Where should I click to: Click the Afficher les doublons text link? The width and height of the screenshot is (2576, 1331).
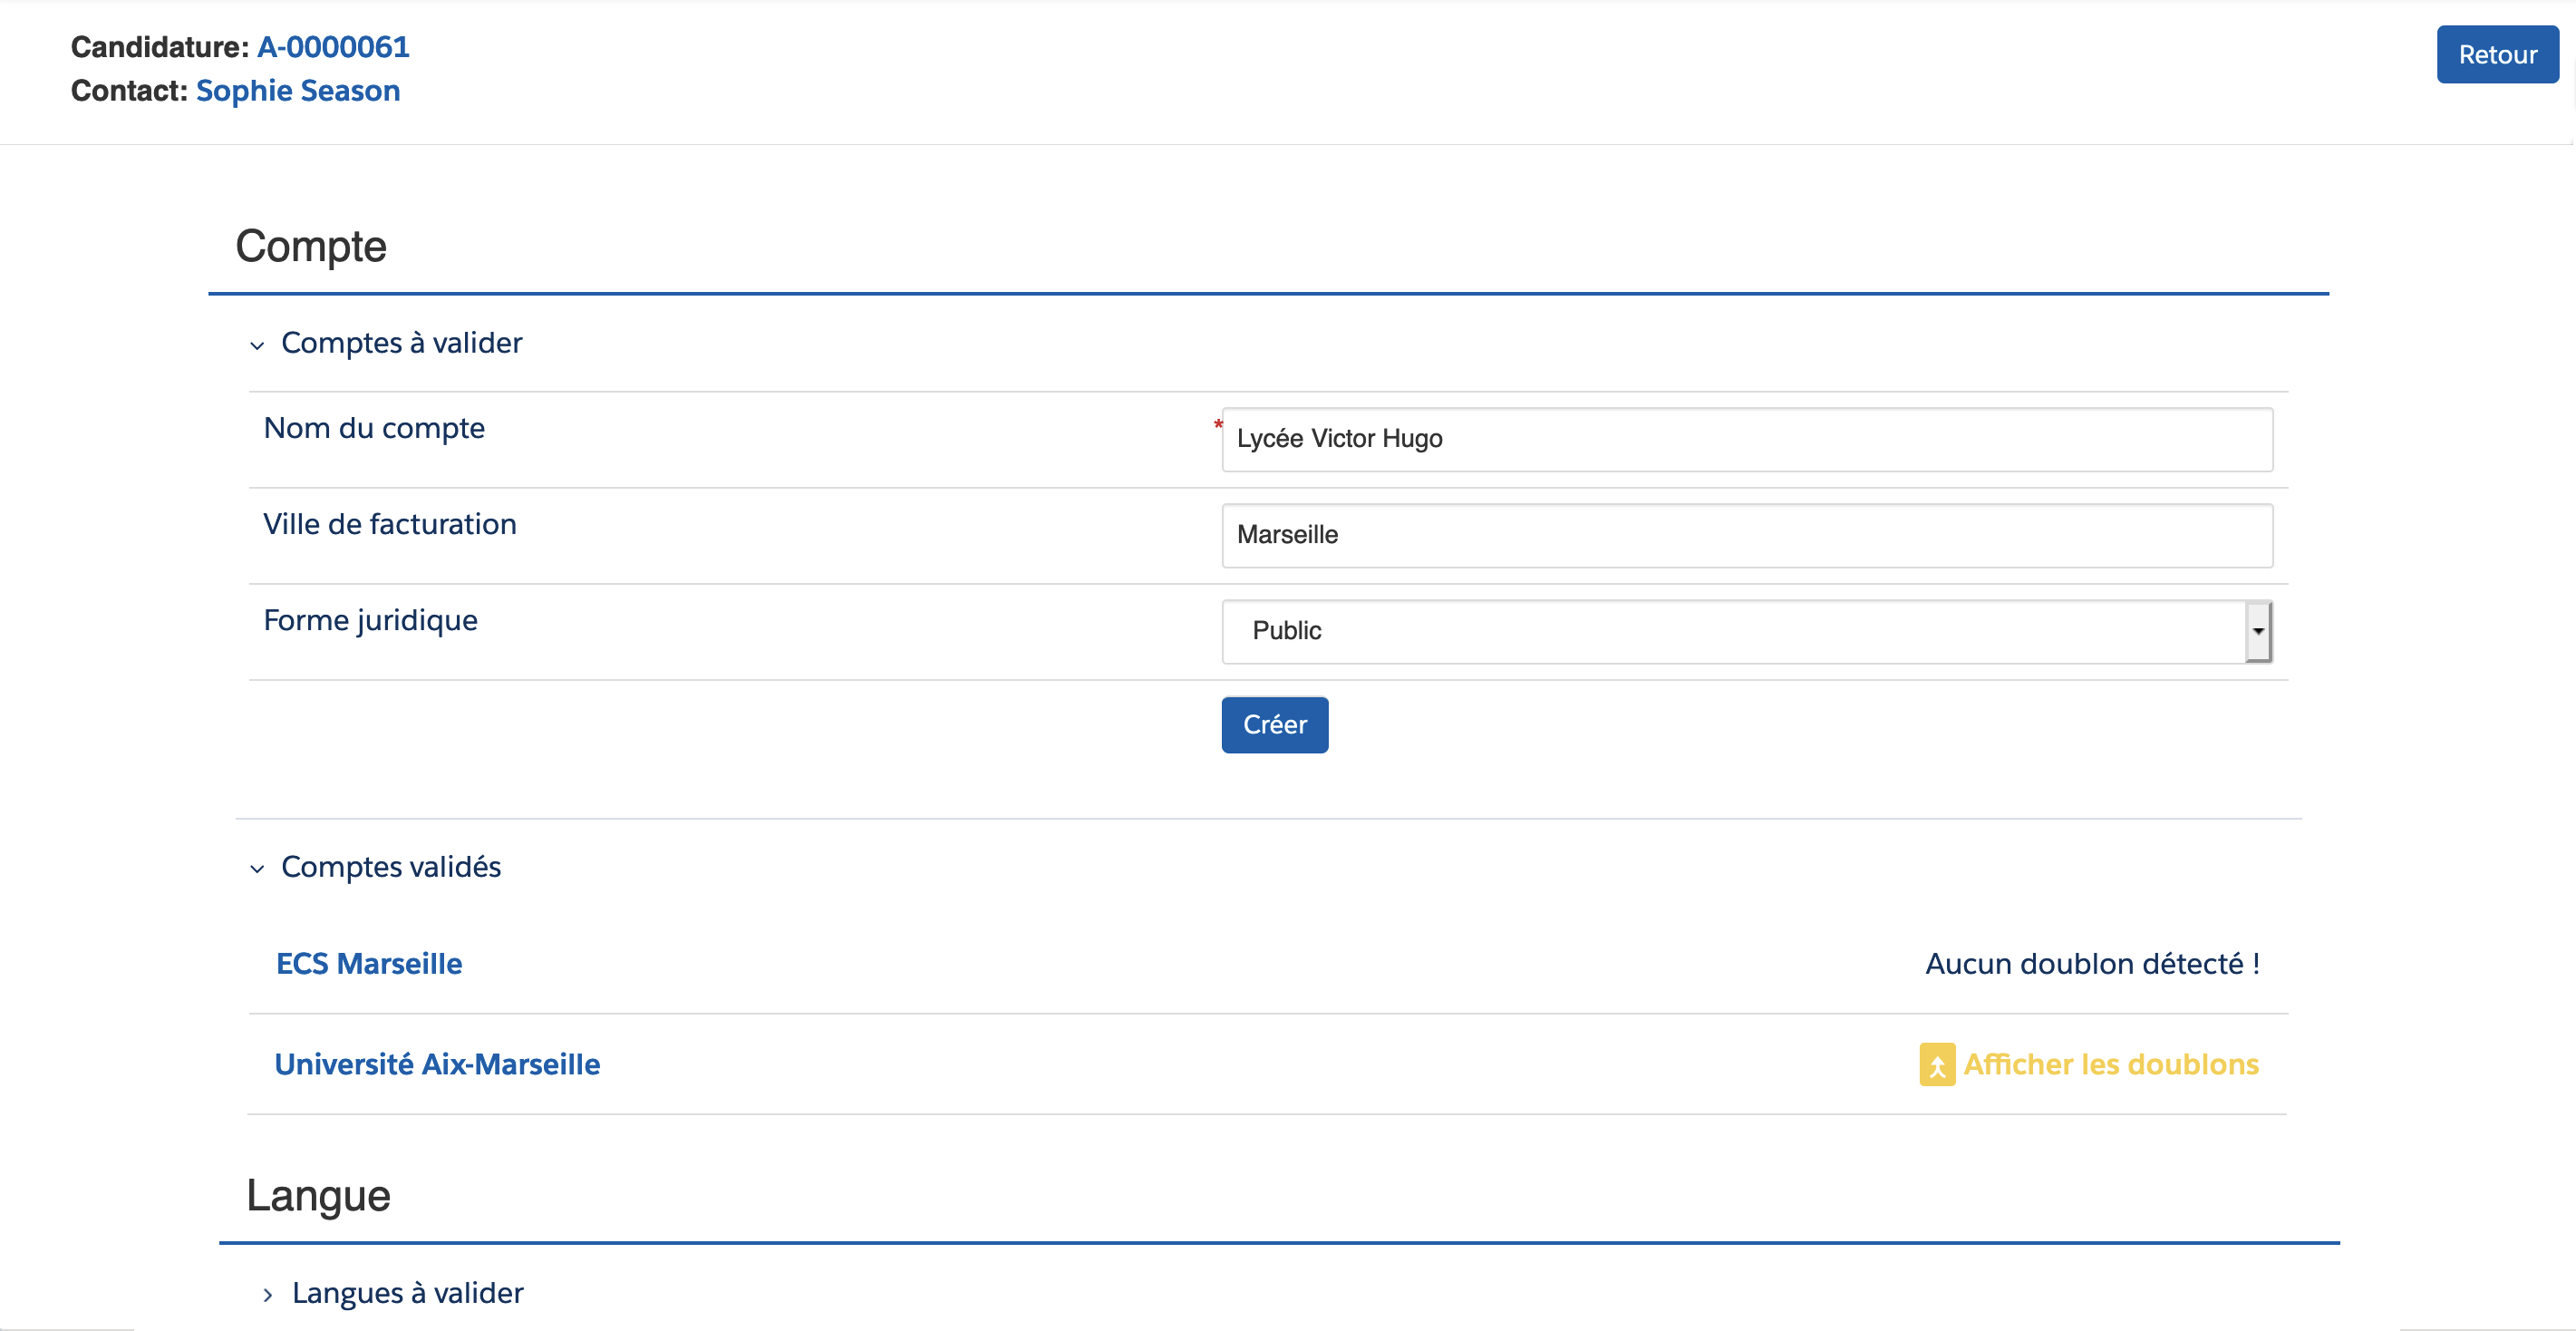point(2110,1064)
